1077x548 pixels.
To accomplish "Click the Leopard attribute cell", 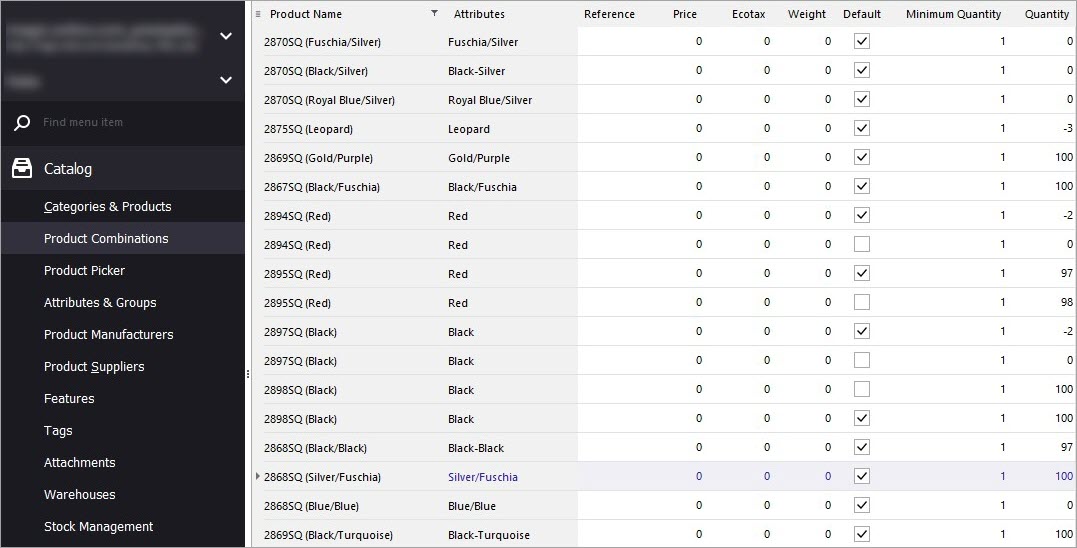I will tap(468, 128).
